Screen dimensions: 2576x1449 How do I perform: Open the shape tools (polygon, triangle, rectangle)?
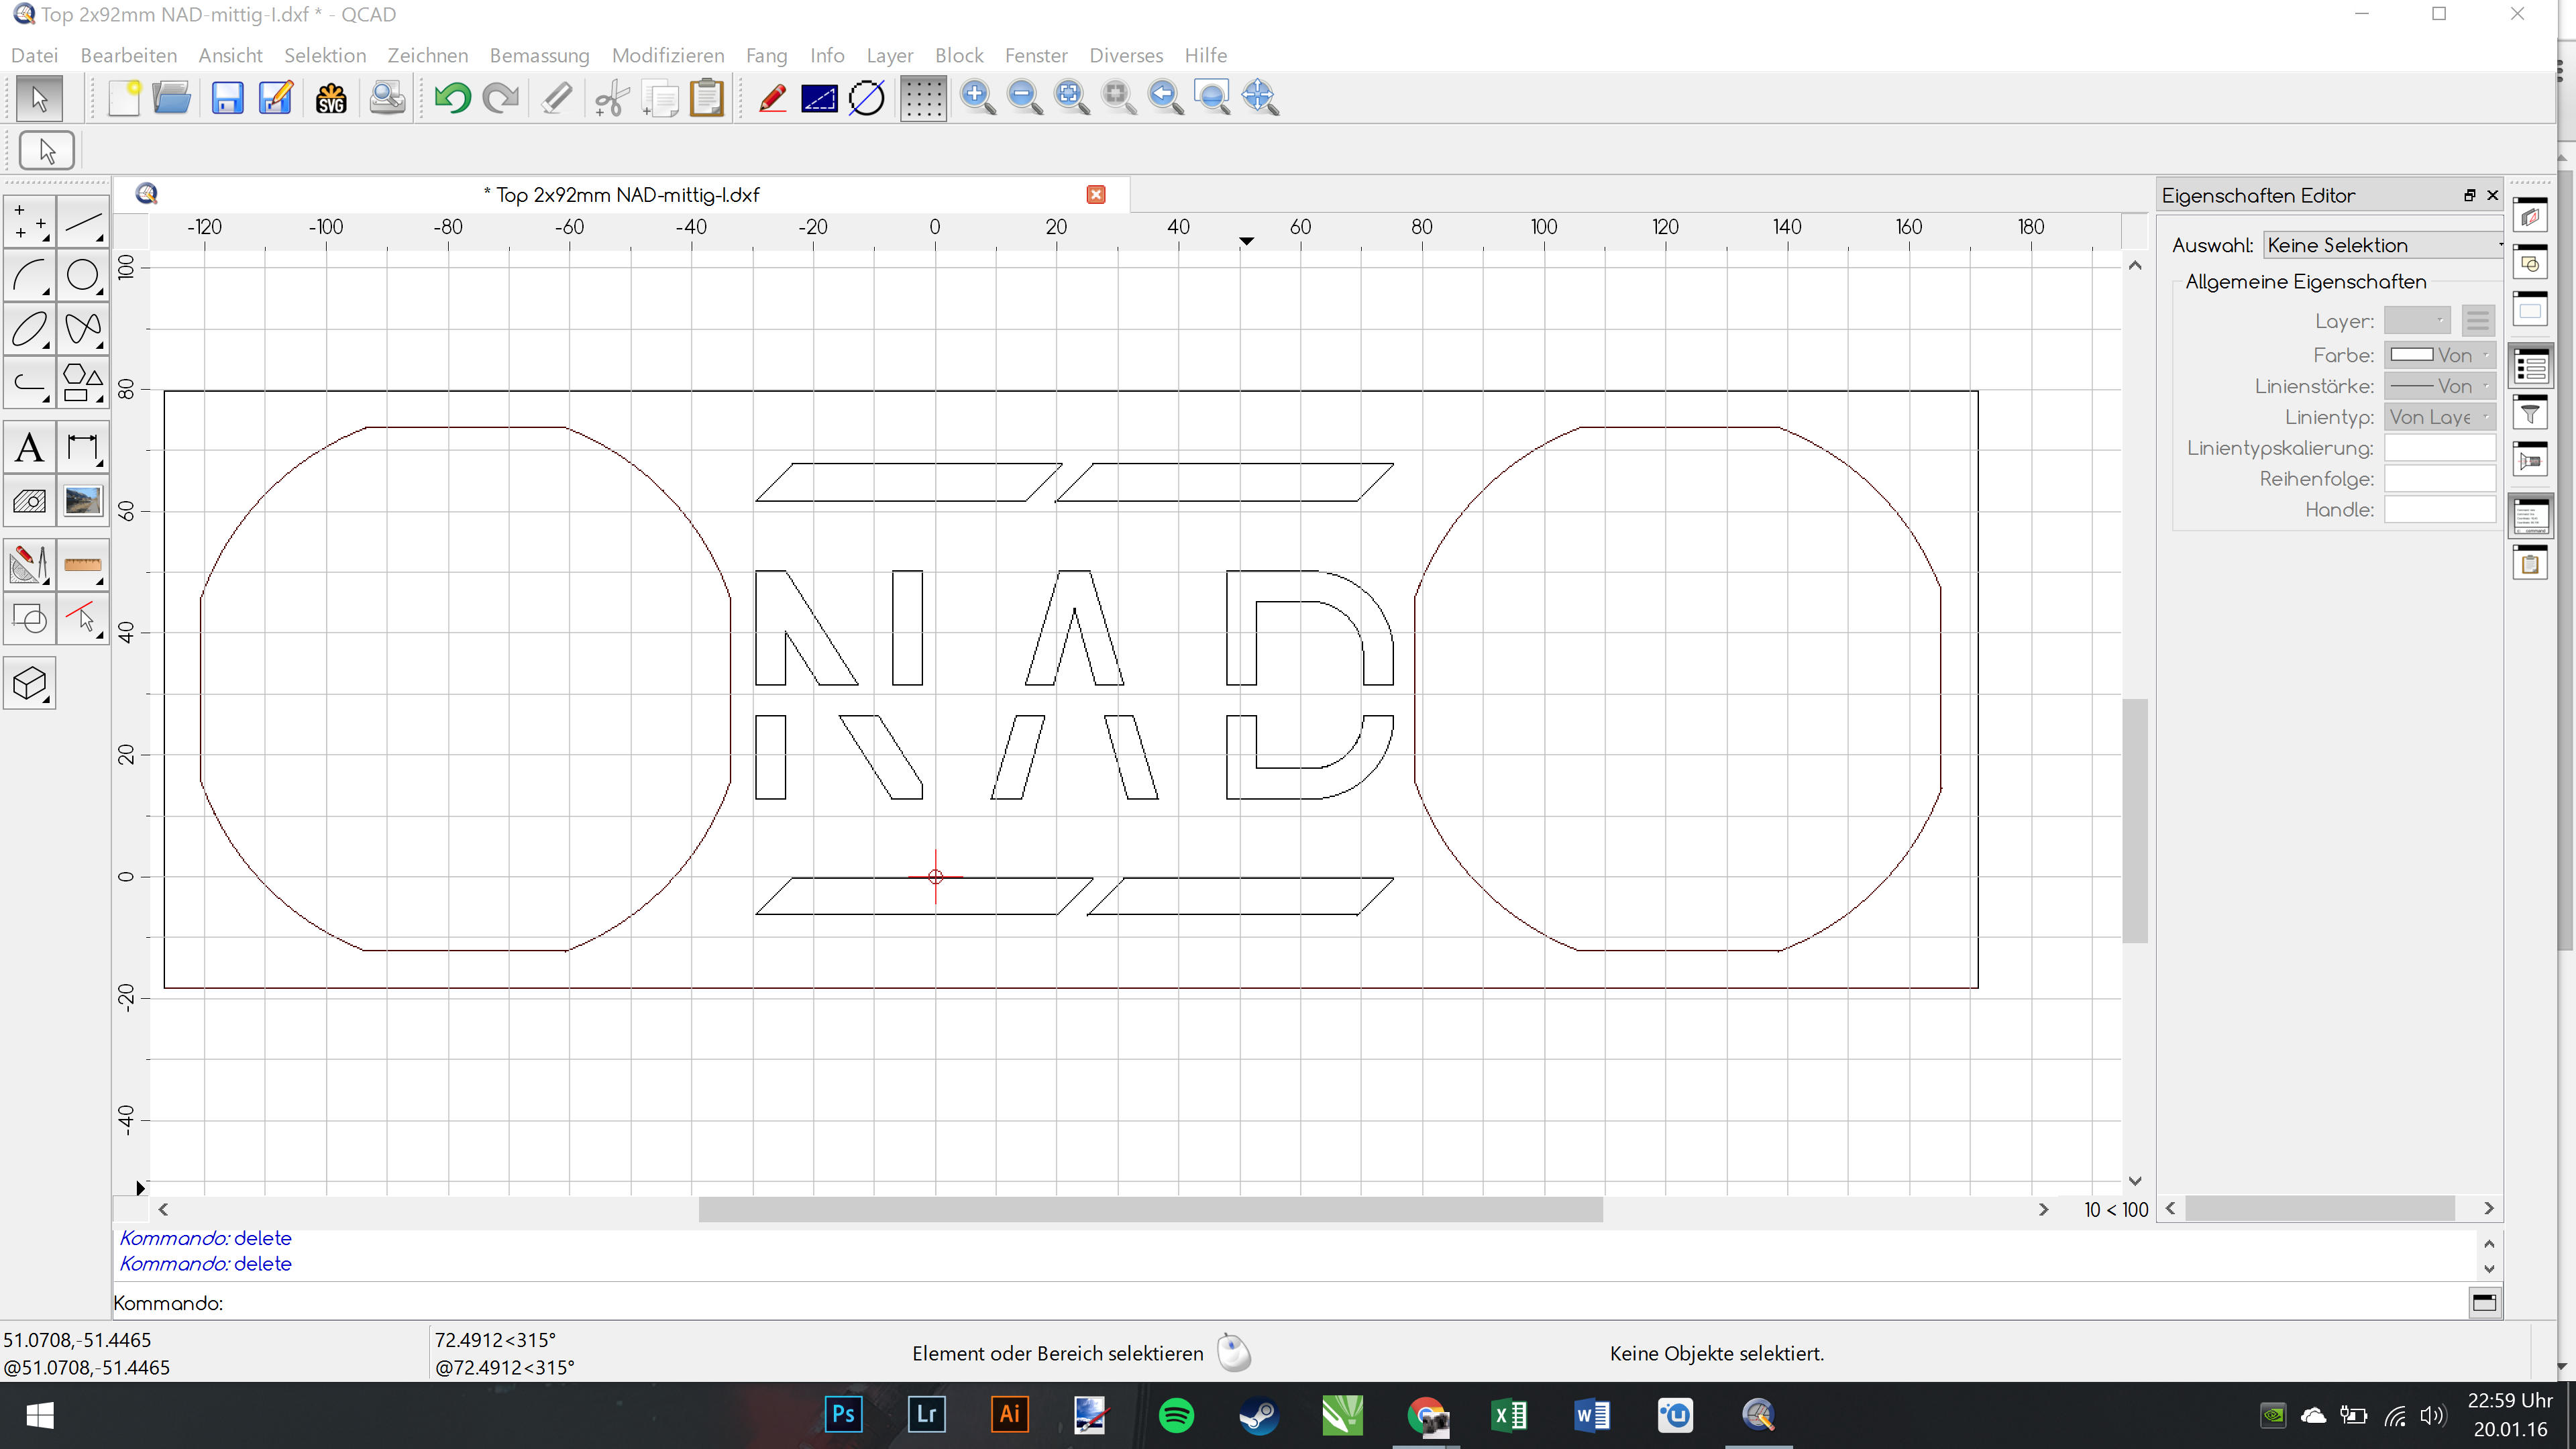[83, 383]
